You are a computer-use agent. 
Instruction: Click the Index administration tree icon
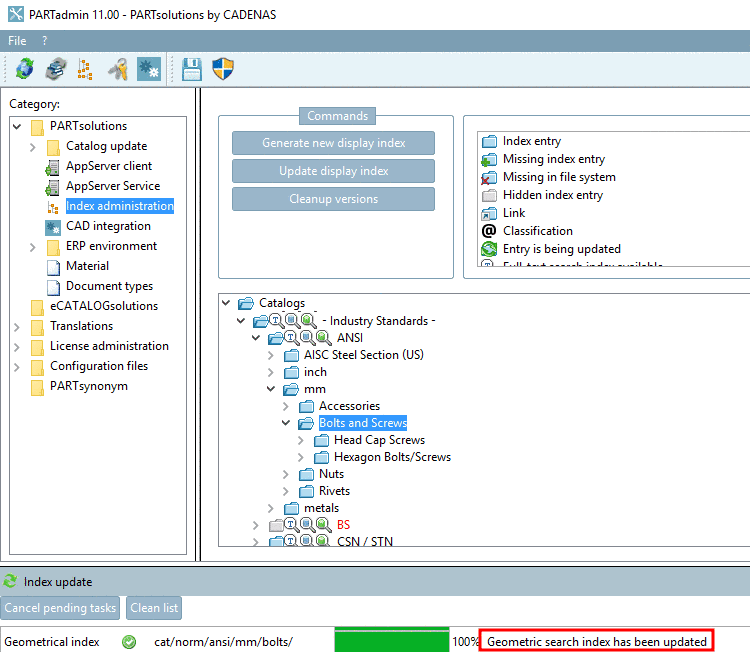coord(53,207)
